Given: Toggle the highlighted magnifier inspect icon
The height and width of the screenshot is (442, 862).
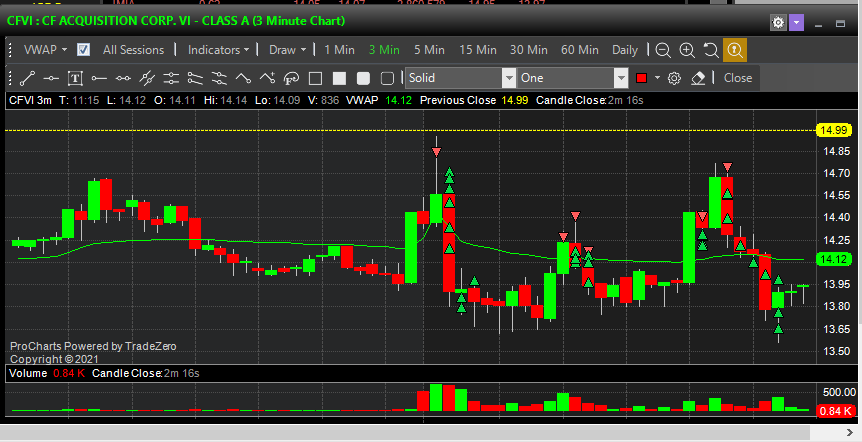Looking at the screenshot, I should (735, 50).
